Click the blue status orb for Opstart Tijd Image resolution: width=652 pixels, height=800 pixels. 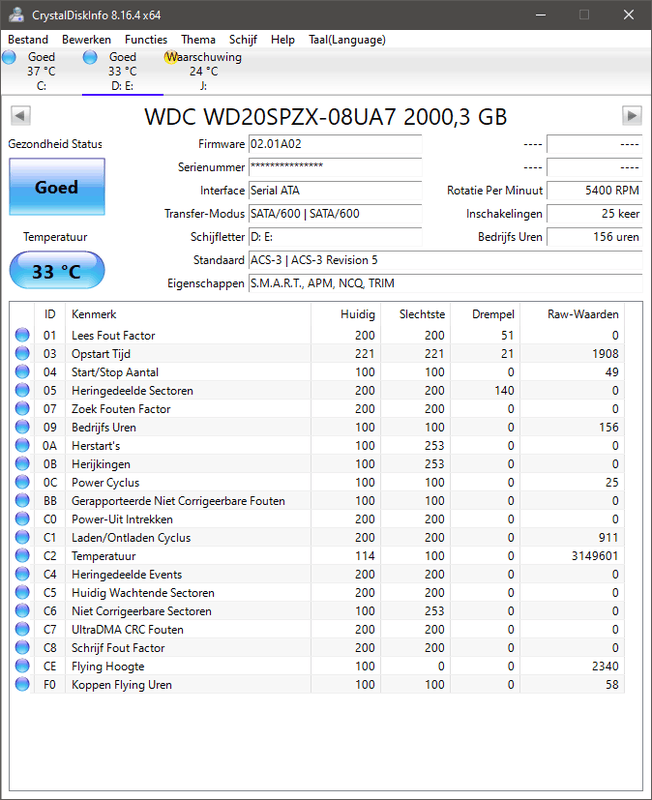point(22,354)
